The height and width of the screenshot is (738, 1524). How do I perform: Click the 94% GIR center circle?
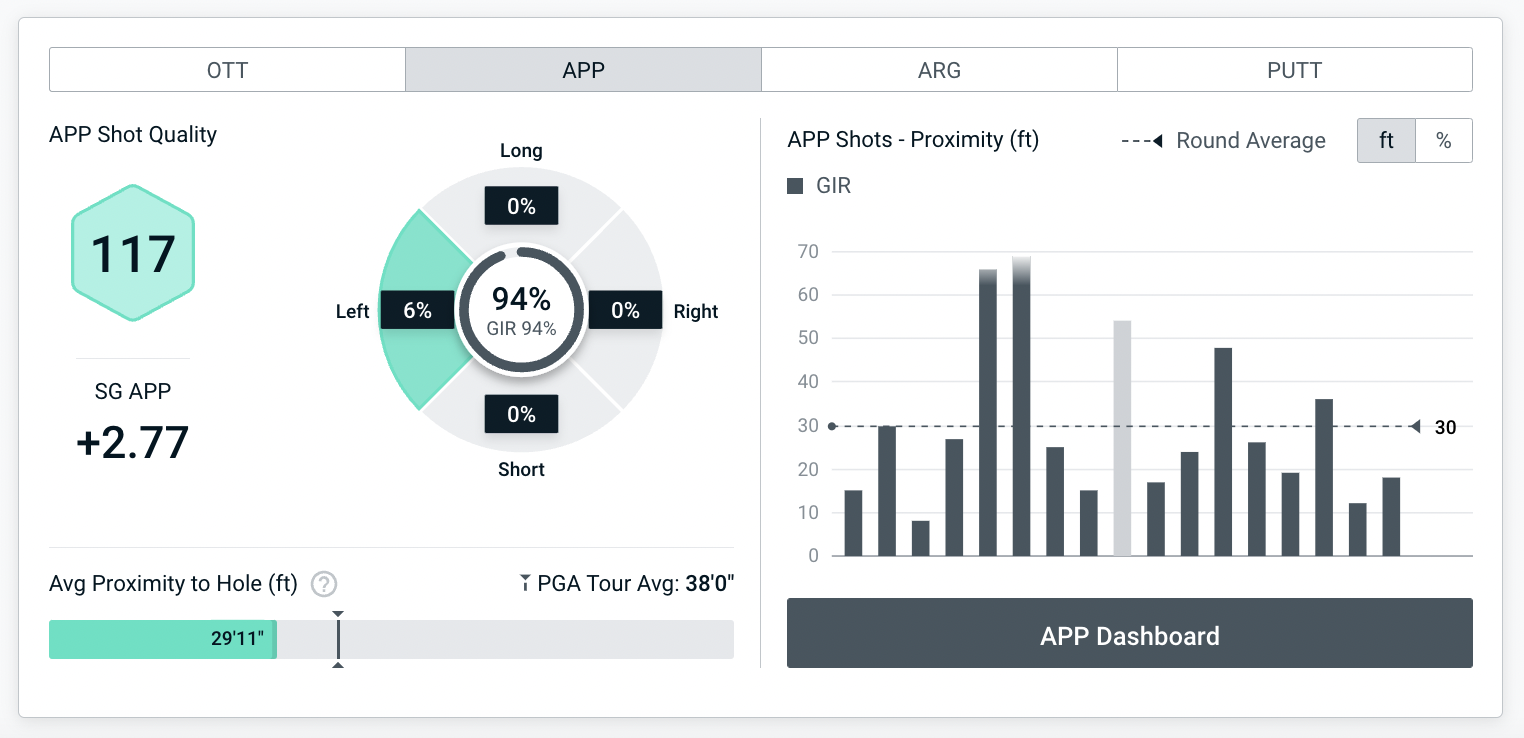[521, 310]
